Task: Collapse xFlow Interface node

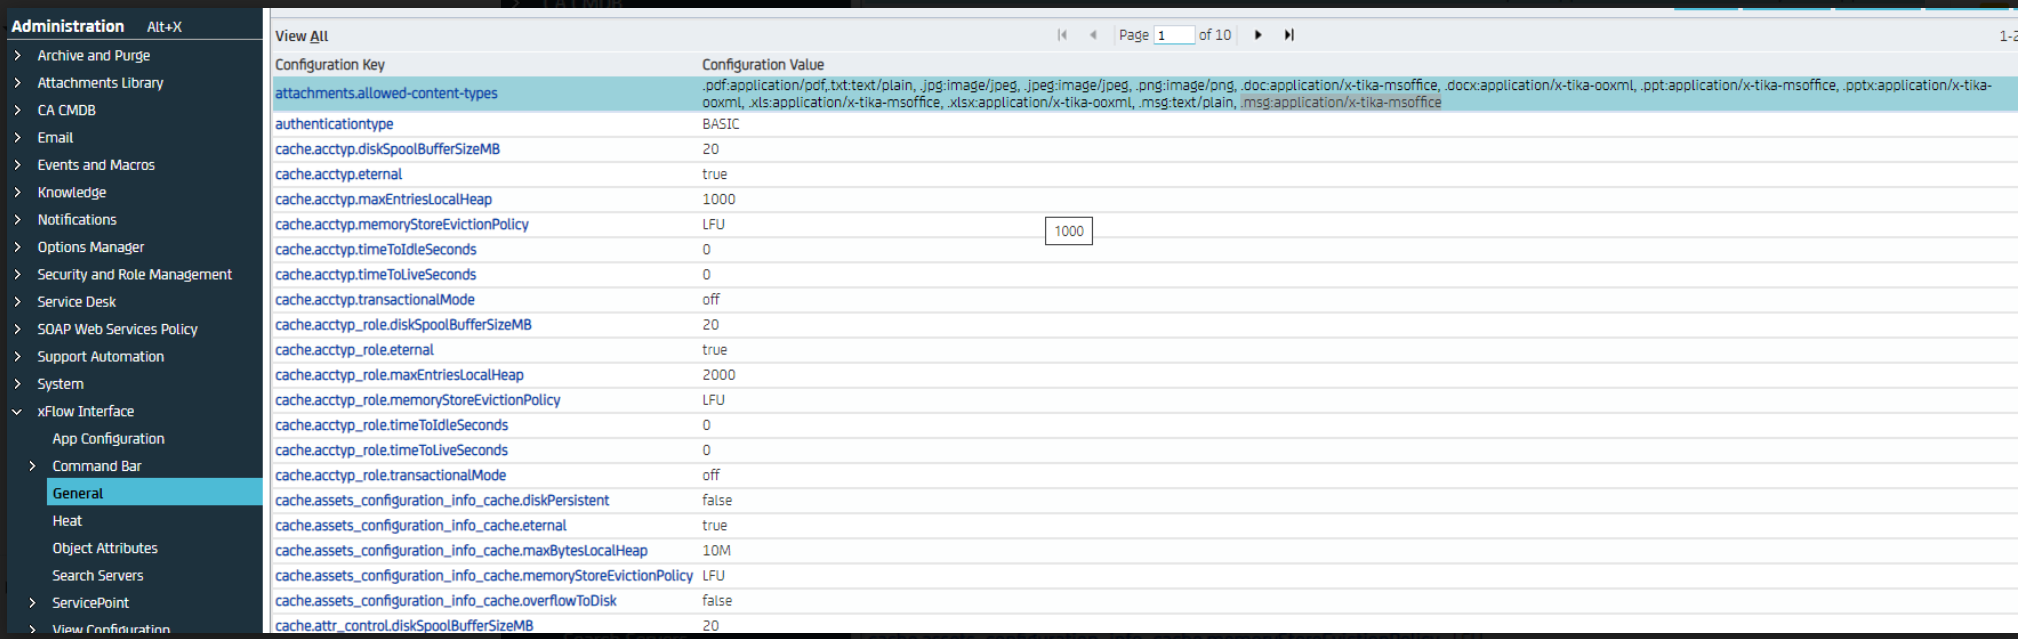Action: click(17, 411)
